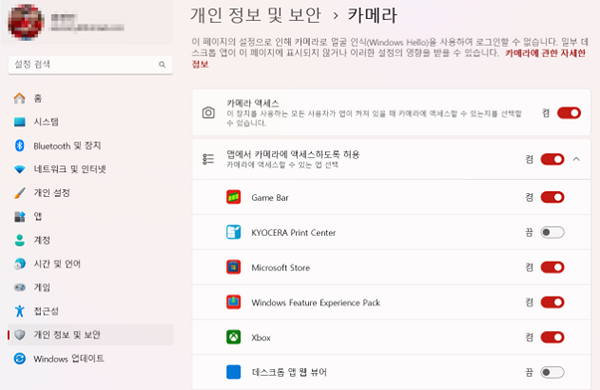Click the Gaming controller icon
Screen dimensions: 600x390
click(20, 287)
